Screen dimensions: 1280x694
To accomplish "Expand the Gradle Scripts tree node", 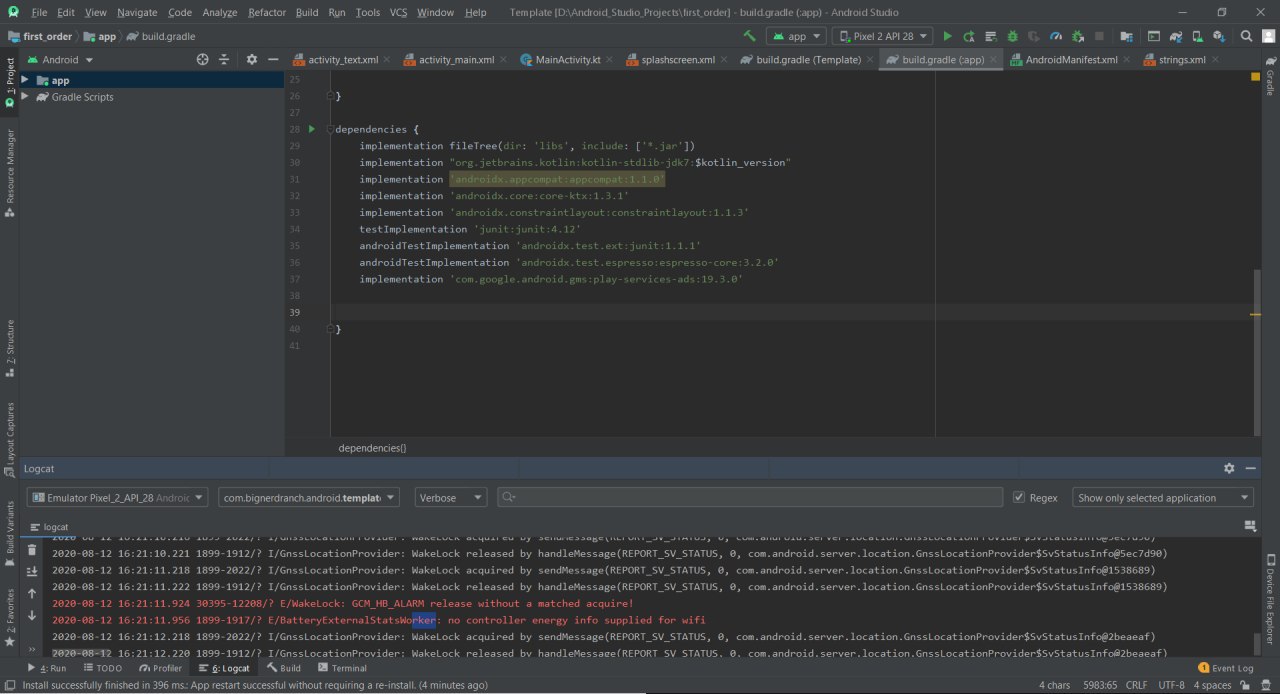I will pos(26,97).
